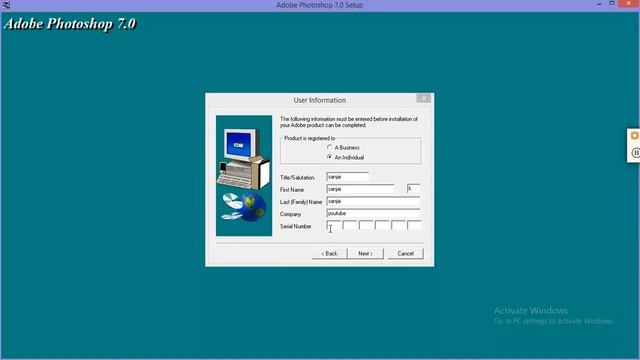Click the second Serial Number box
Image resolution: width=640 pixels, height=360 pixels.
(349, 226)
